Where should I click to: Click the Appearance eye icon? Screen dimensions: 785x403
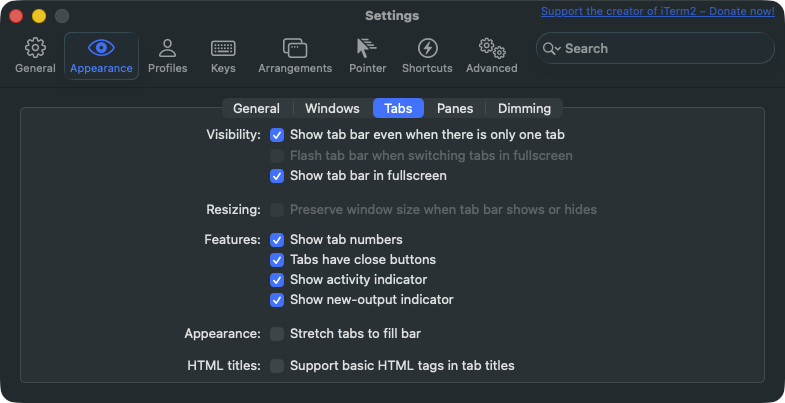click(101, 48)
